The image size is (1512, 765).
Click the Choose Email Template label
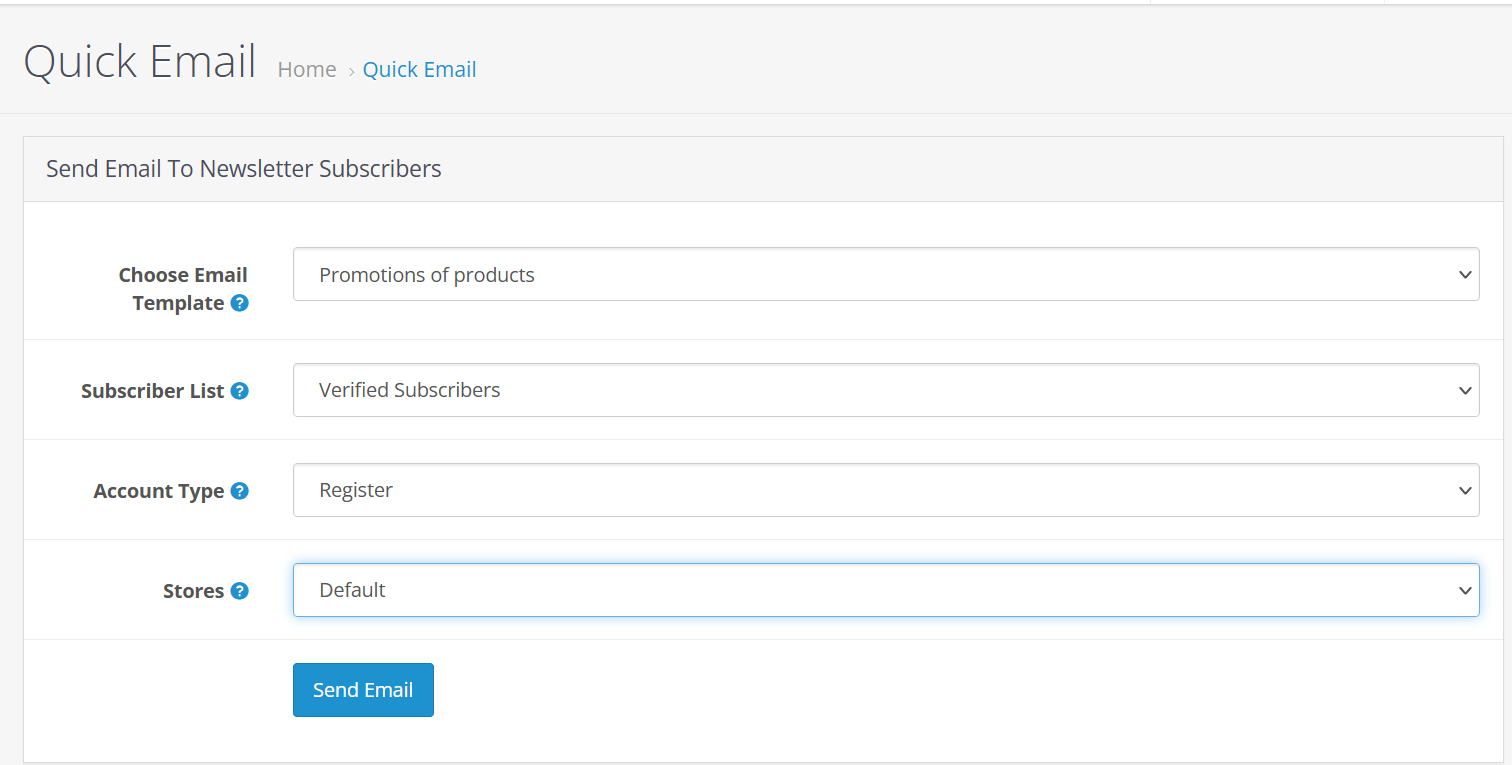pyautogui.click(x=182, y=288)
